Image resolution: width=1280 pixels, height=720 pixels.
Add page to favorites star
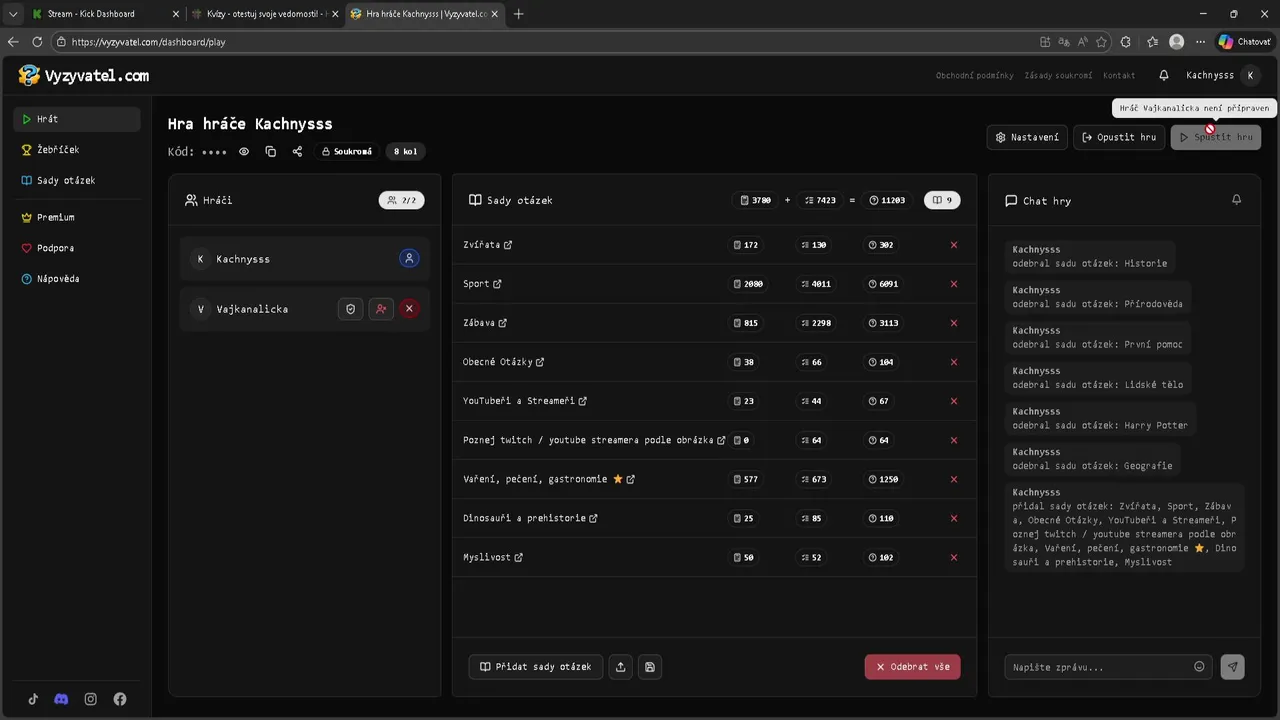[1101, 42]
